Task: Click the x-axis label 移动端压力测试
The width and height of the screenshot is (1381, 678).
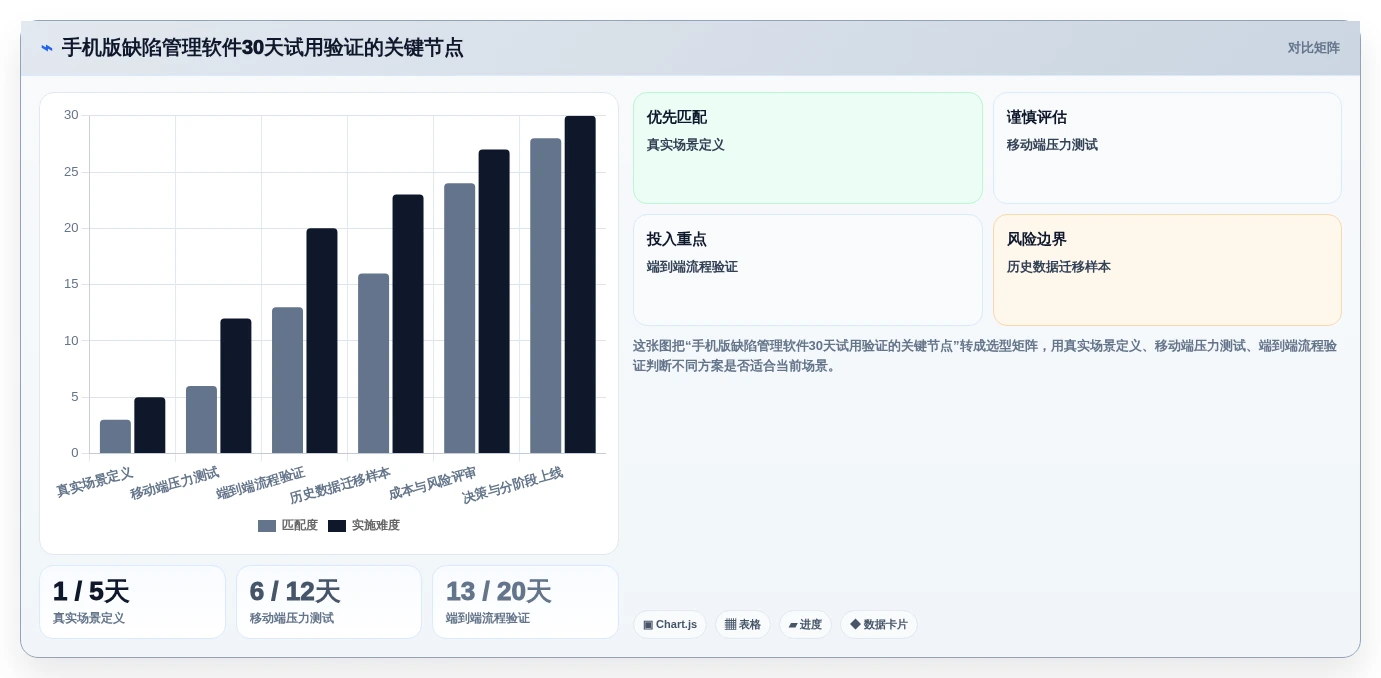Action: coord(174,484)
